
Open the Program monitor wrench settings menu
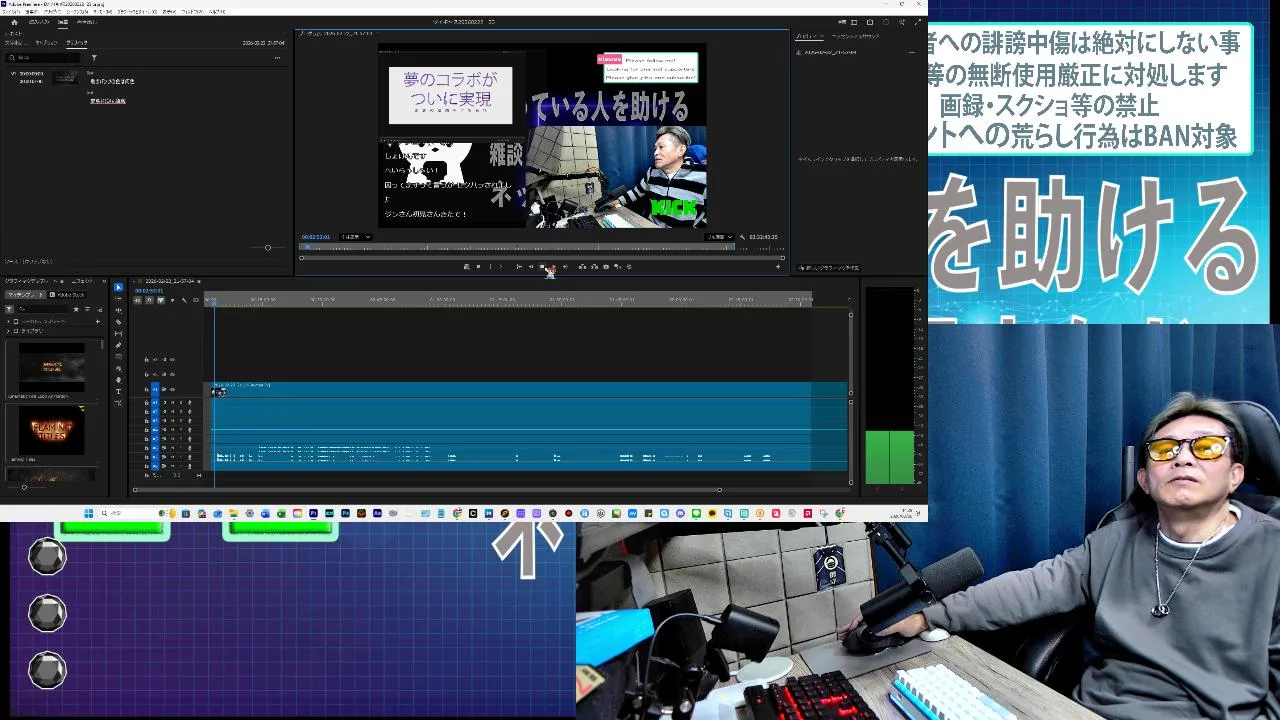click(741, 237)
